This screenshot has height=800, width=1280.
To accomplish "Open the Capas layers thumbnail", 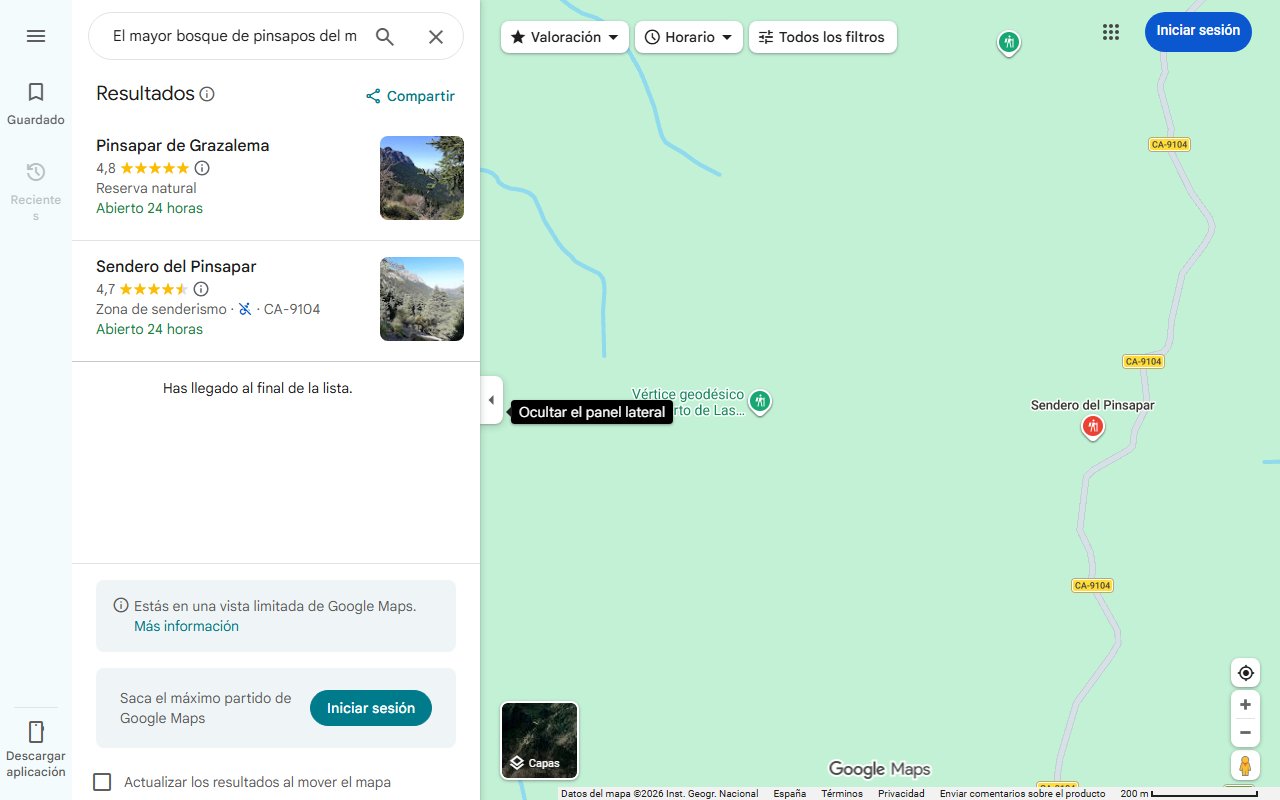I will pos(539,741).
